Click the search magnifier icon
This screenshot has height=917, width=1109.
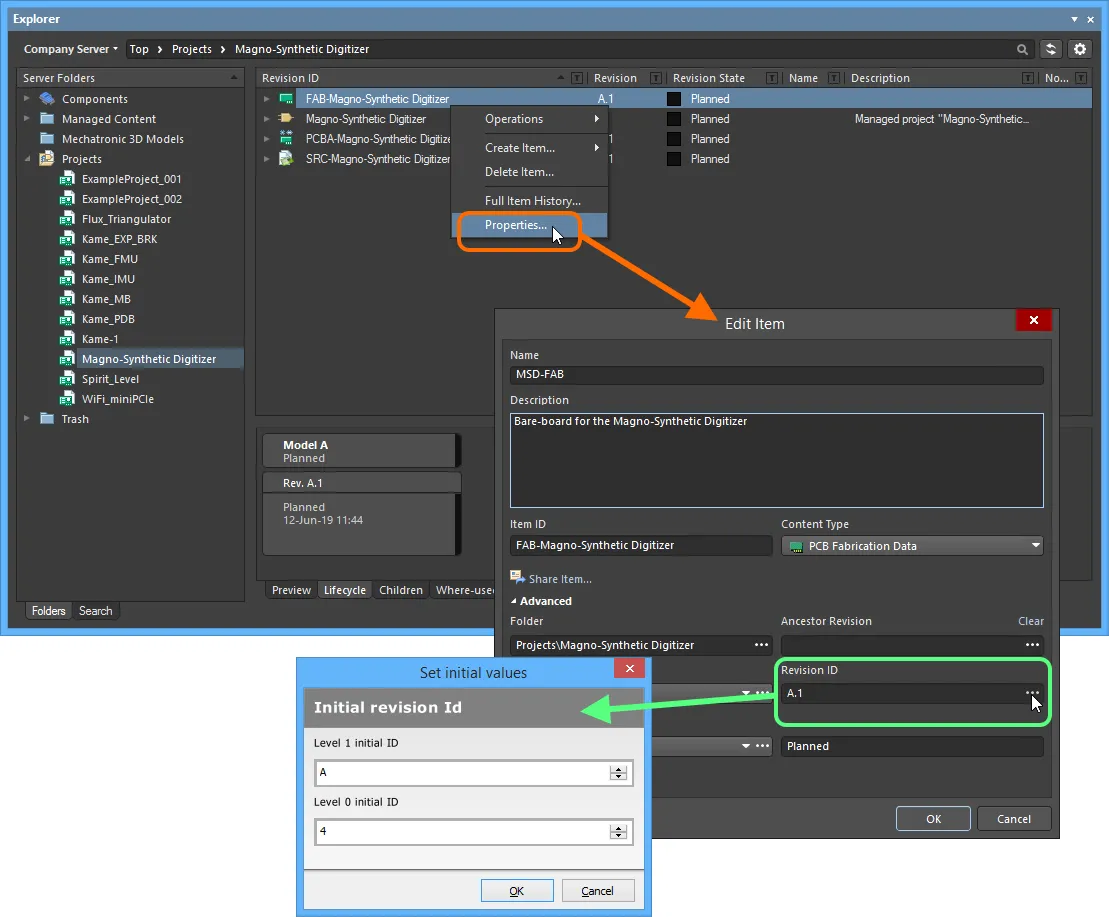[x=1022, y=49]
